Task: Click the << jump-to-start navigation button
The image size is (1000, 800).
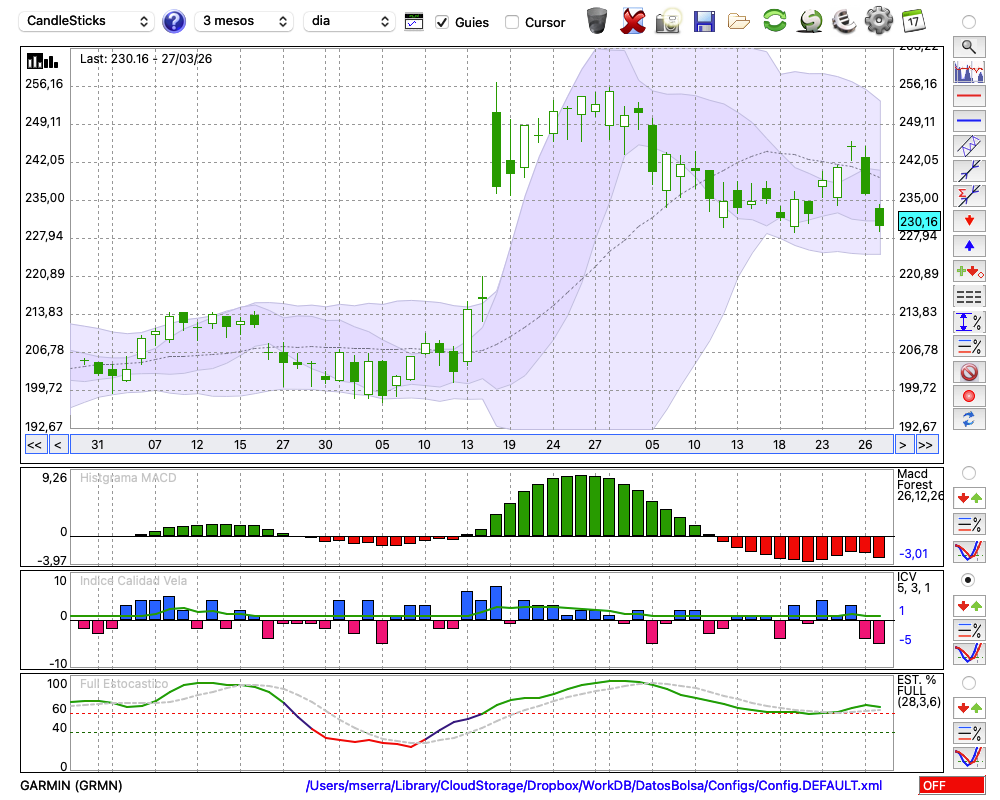Action: [34, 444]
